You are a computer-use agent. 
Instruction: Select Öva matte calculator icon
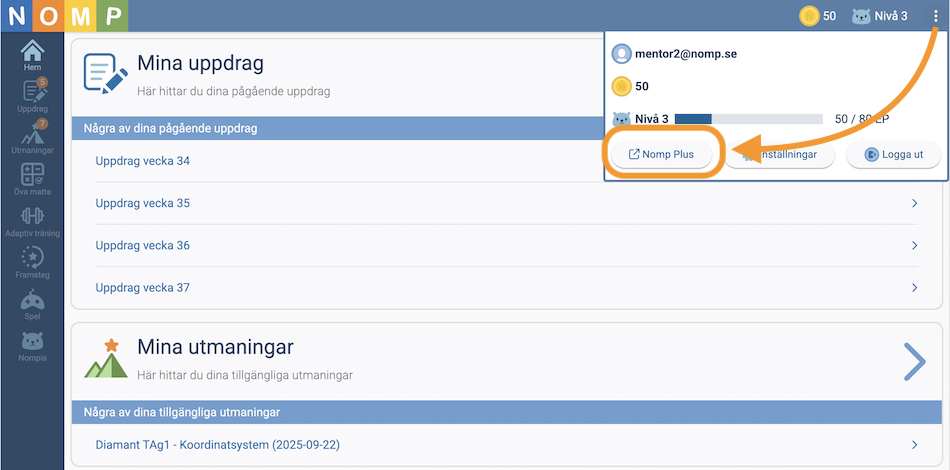tap(32, 179)
